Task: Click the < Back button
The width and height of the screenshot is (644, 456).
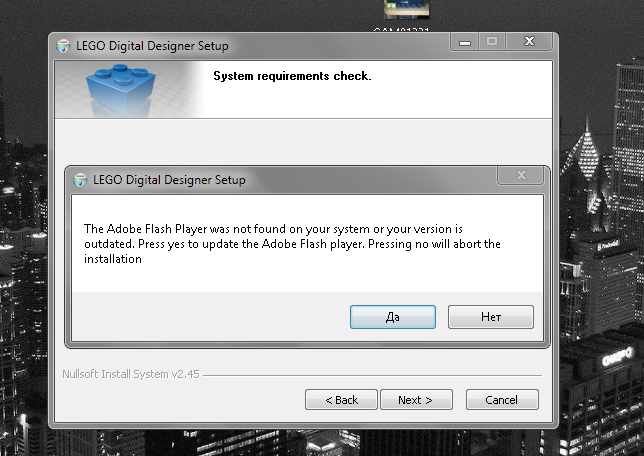Action: pos(341,400)
